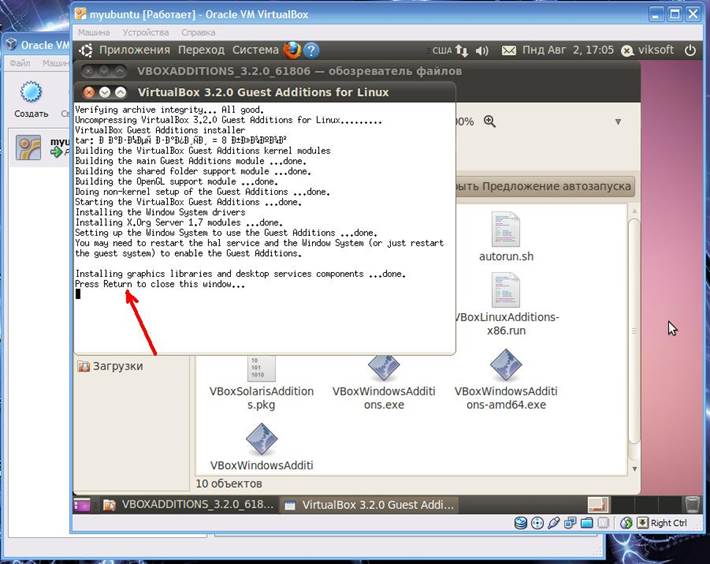Viewport: 710px width, 564px height.
Task: Select VBoxWindowsAdditions-amd64.exe file icon
Action: tap(506, 365)
